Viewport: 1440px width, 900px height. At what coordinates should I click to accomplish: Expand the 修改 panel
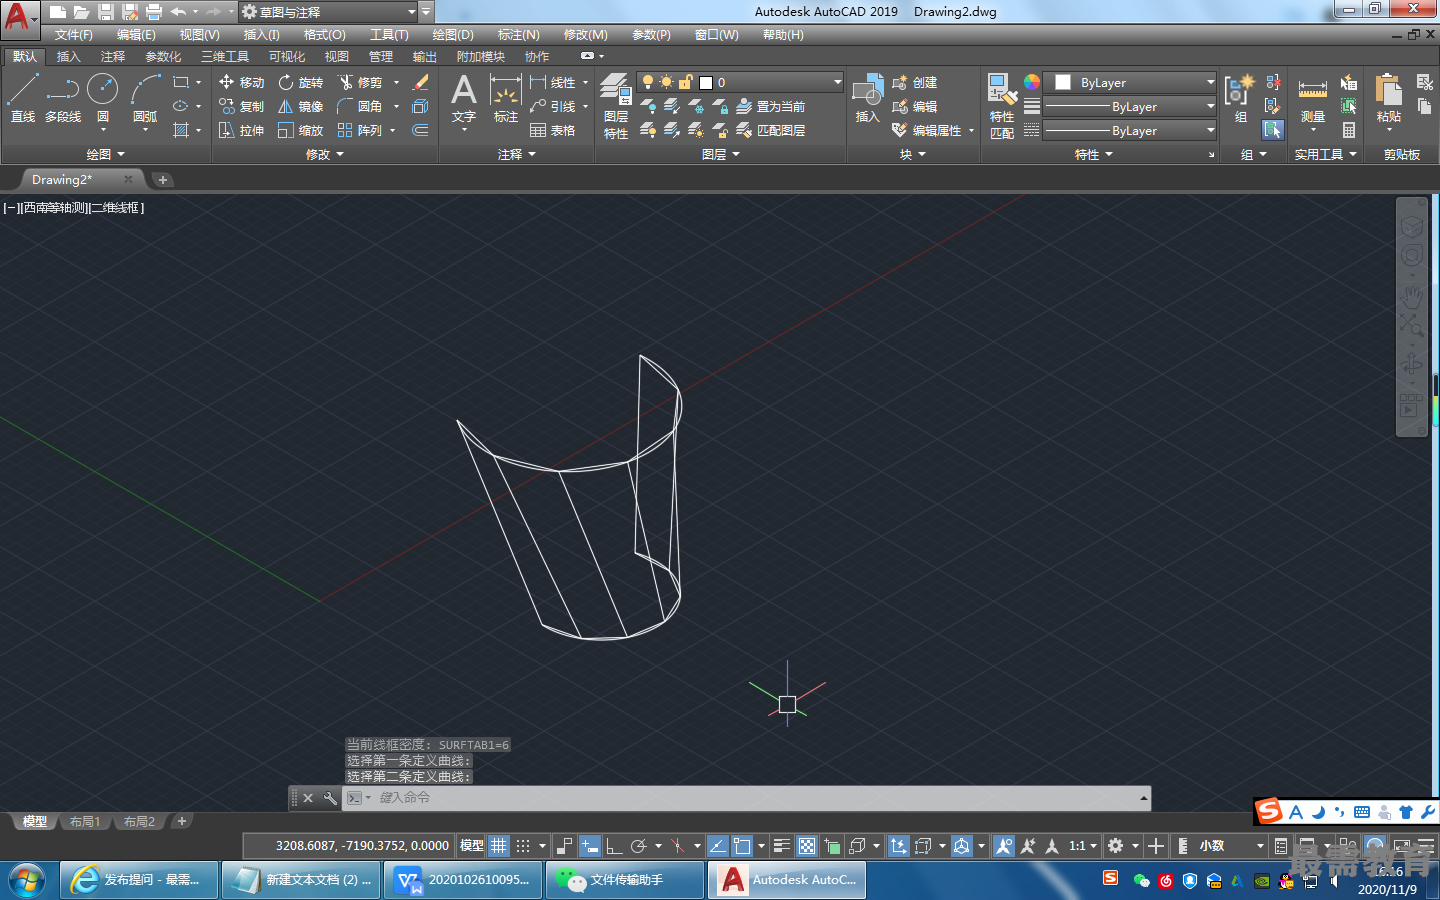pos(325,154)
